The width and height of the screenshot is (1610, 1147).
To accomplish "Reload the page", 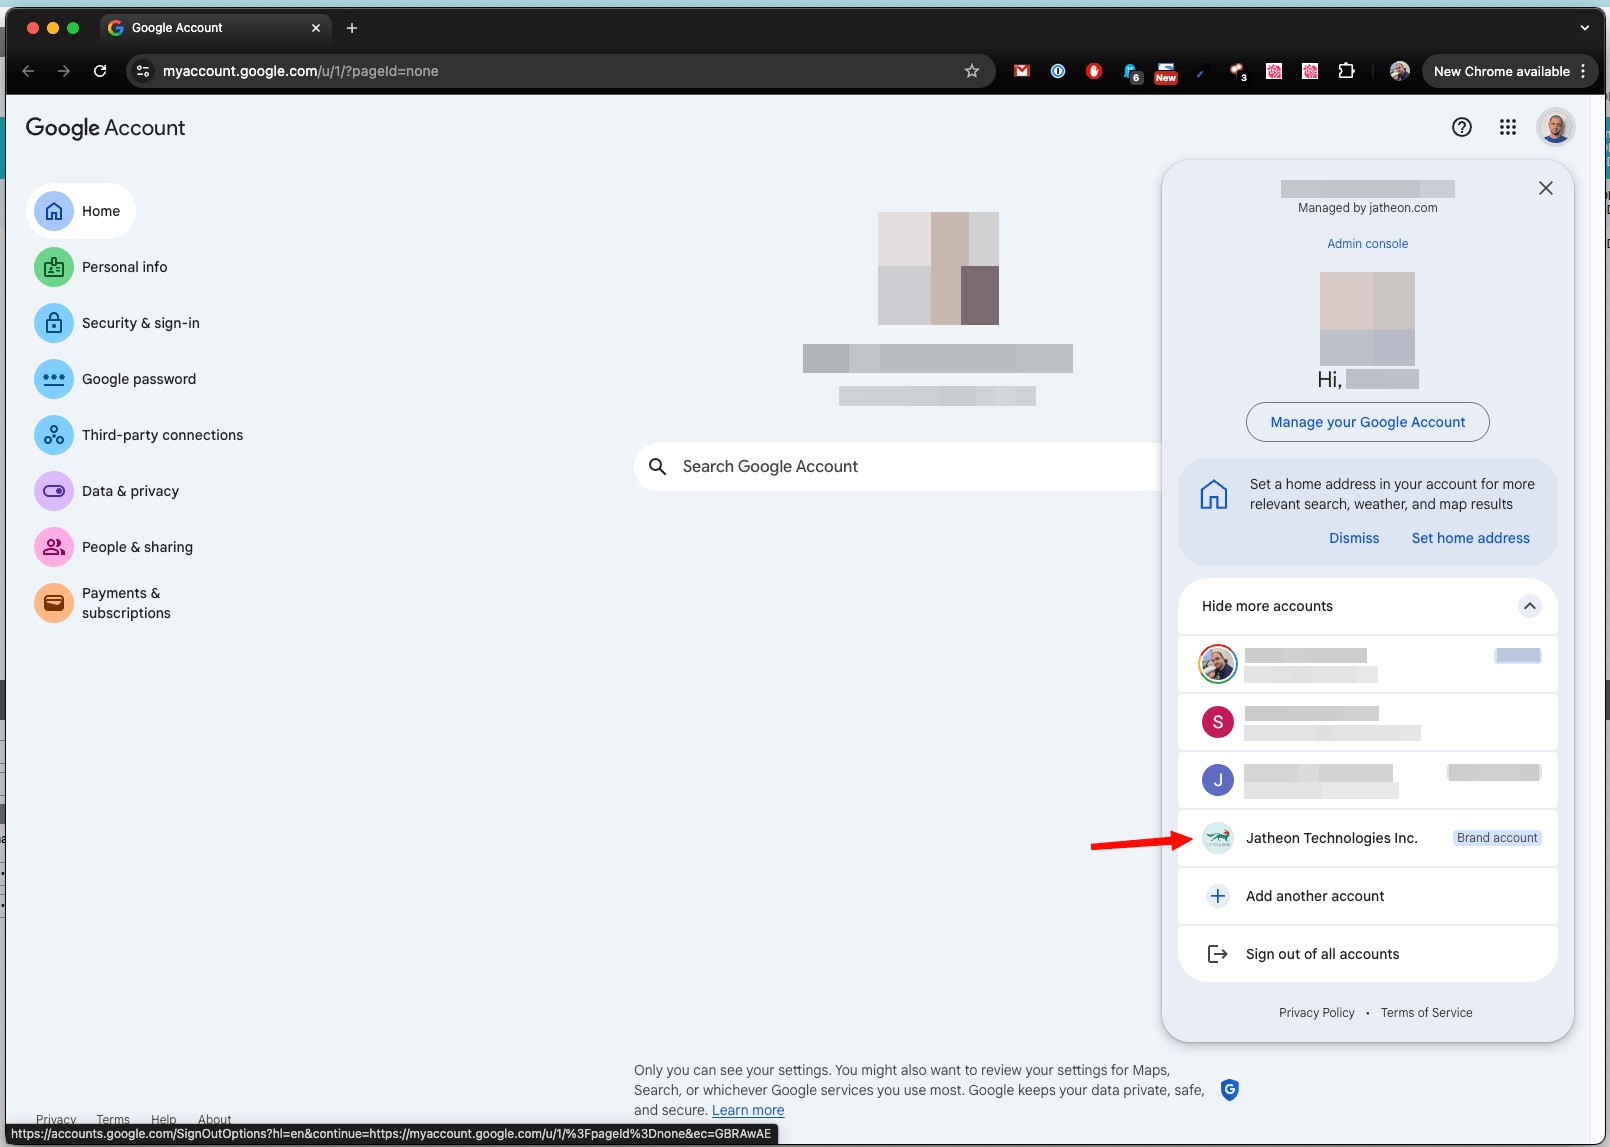I will click(100, 71).
